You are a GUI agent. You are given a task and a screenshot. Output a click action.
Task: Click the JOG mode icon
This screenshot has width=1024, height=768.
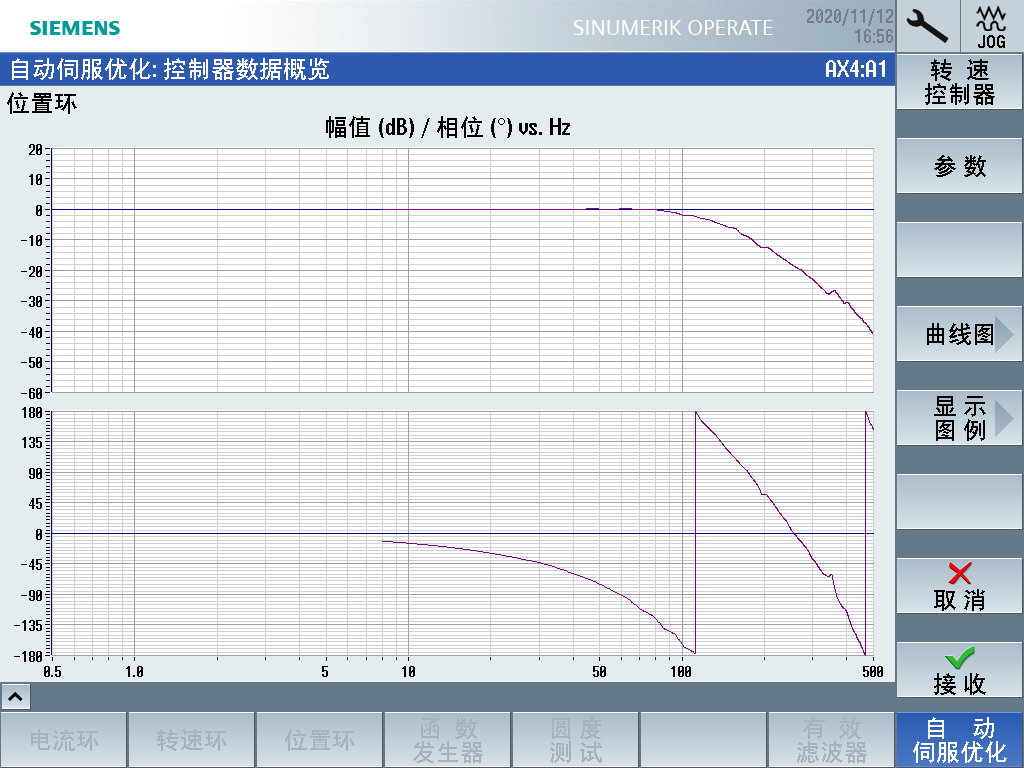click(991, 25)
